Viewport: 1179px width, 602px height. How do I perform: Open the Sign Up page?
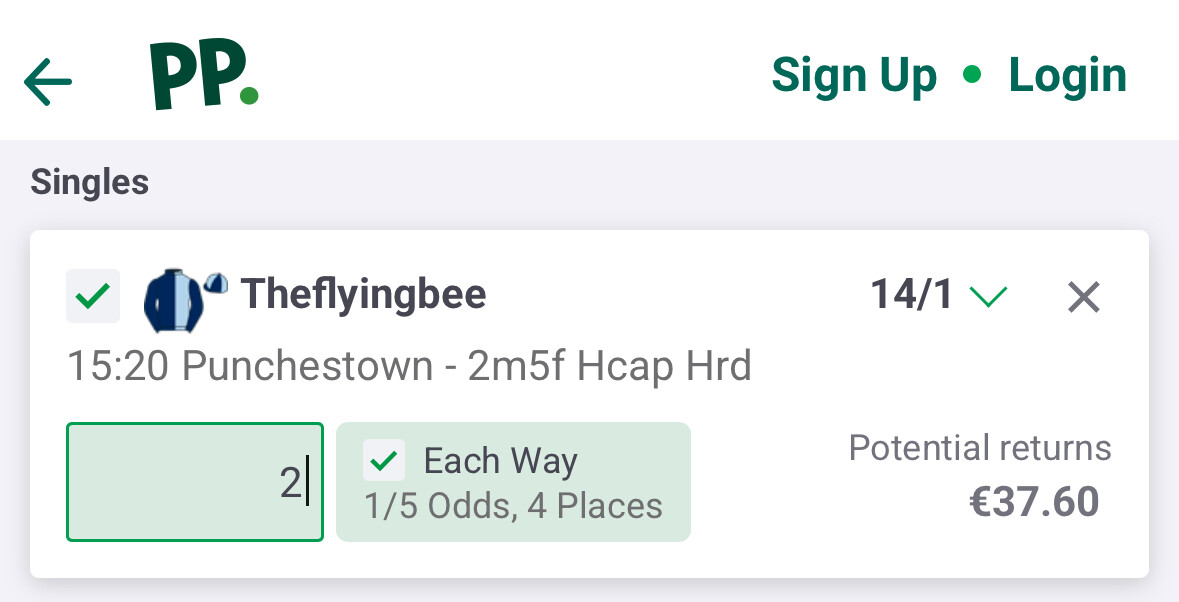[854, 76]
